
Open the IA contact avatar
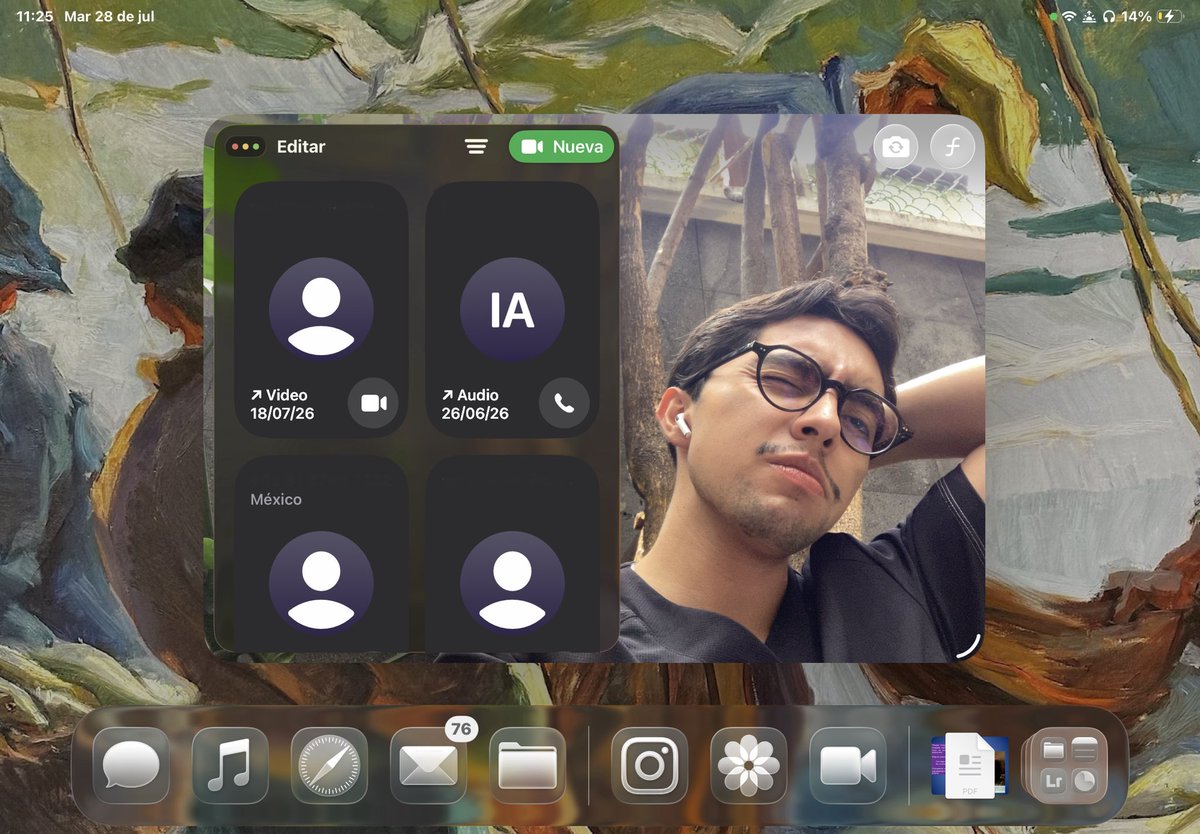coord(512,310)
